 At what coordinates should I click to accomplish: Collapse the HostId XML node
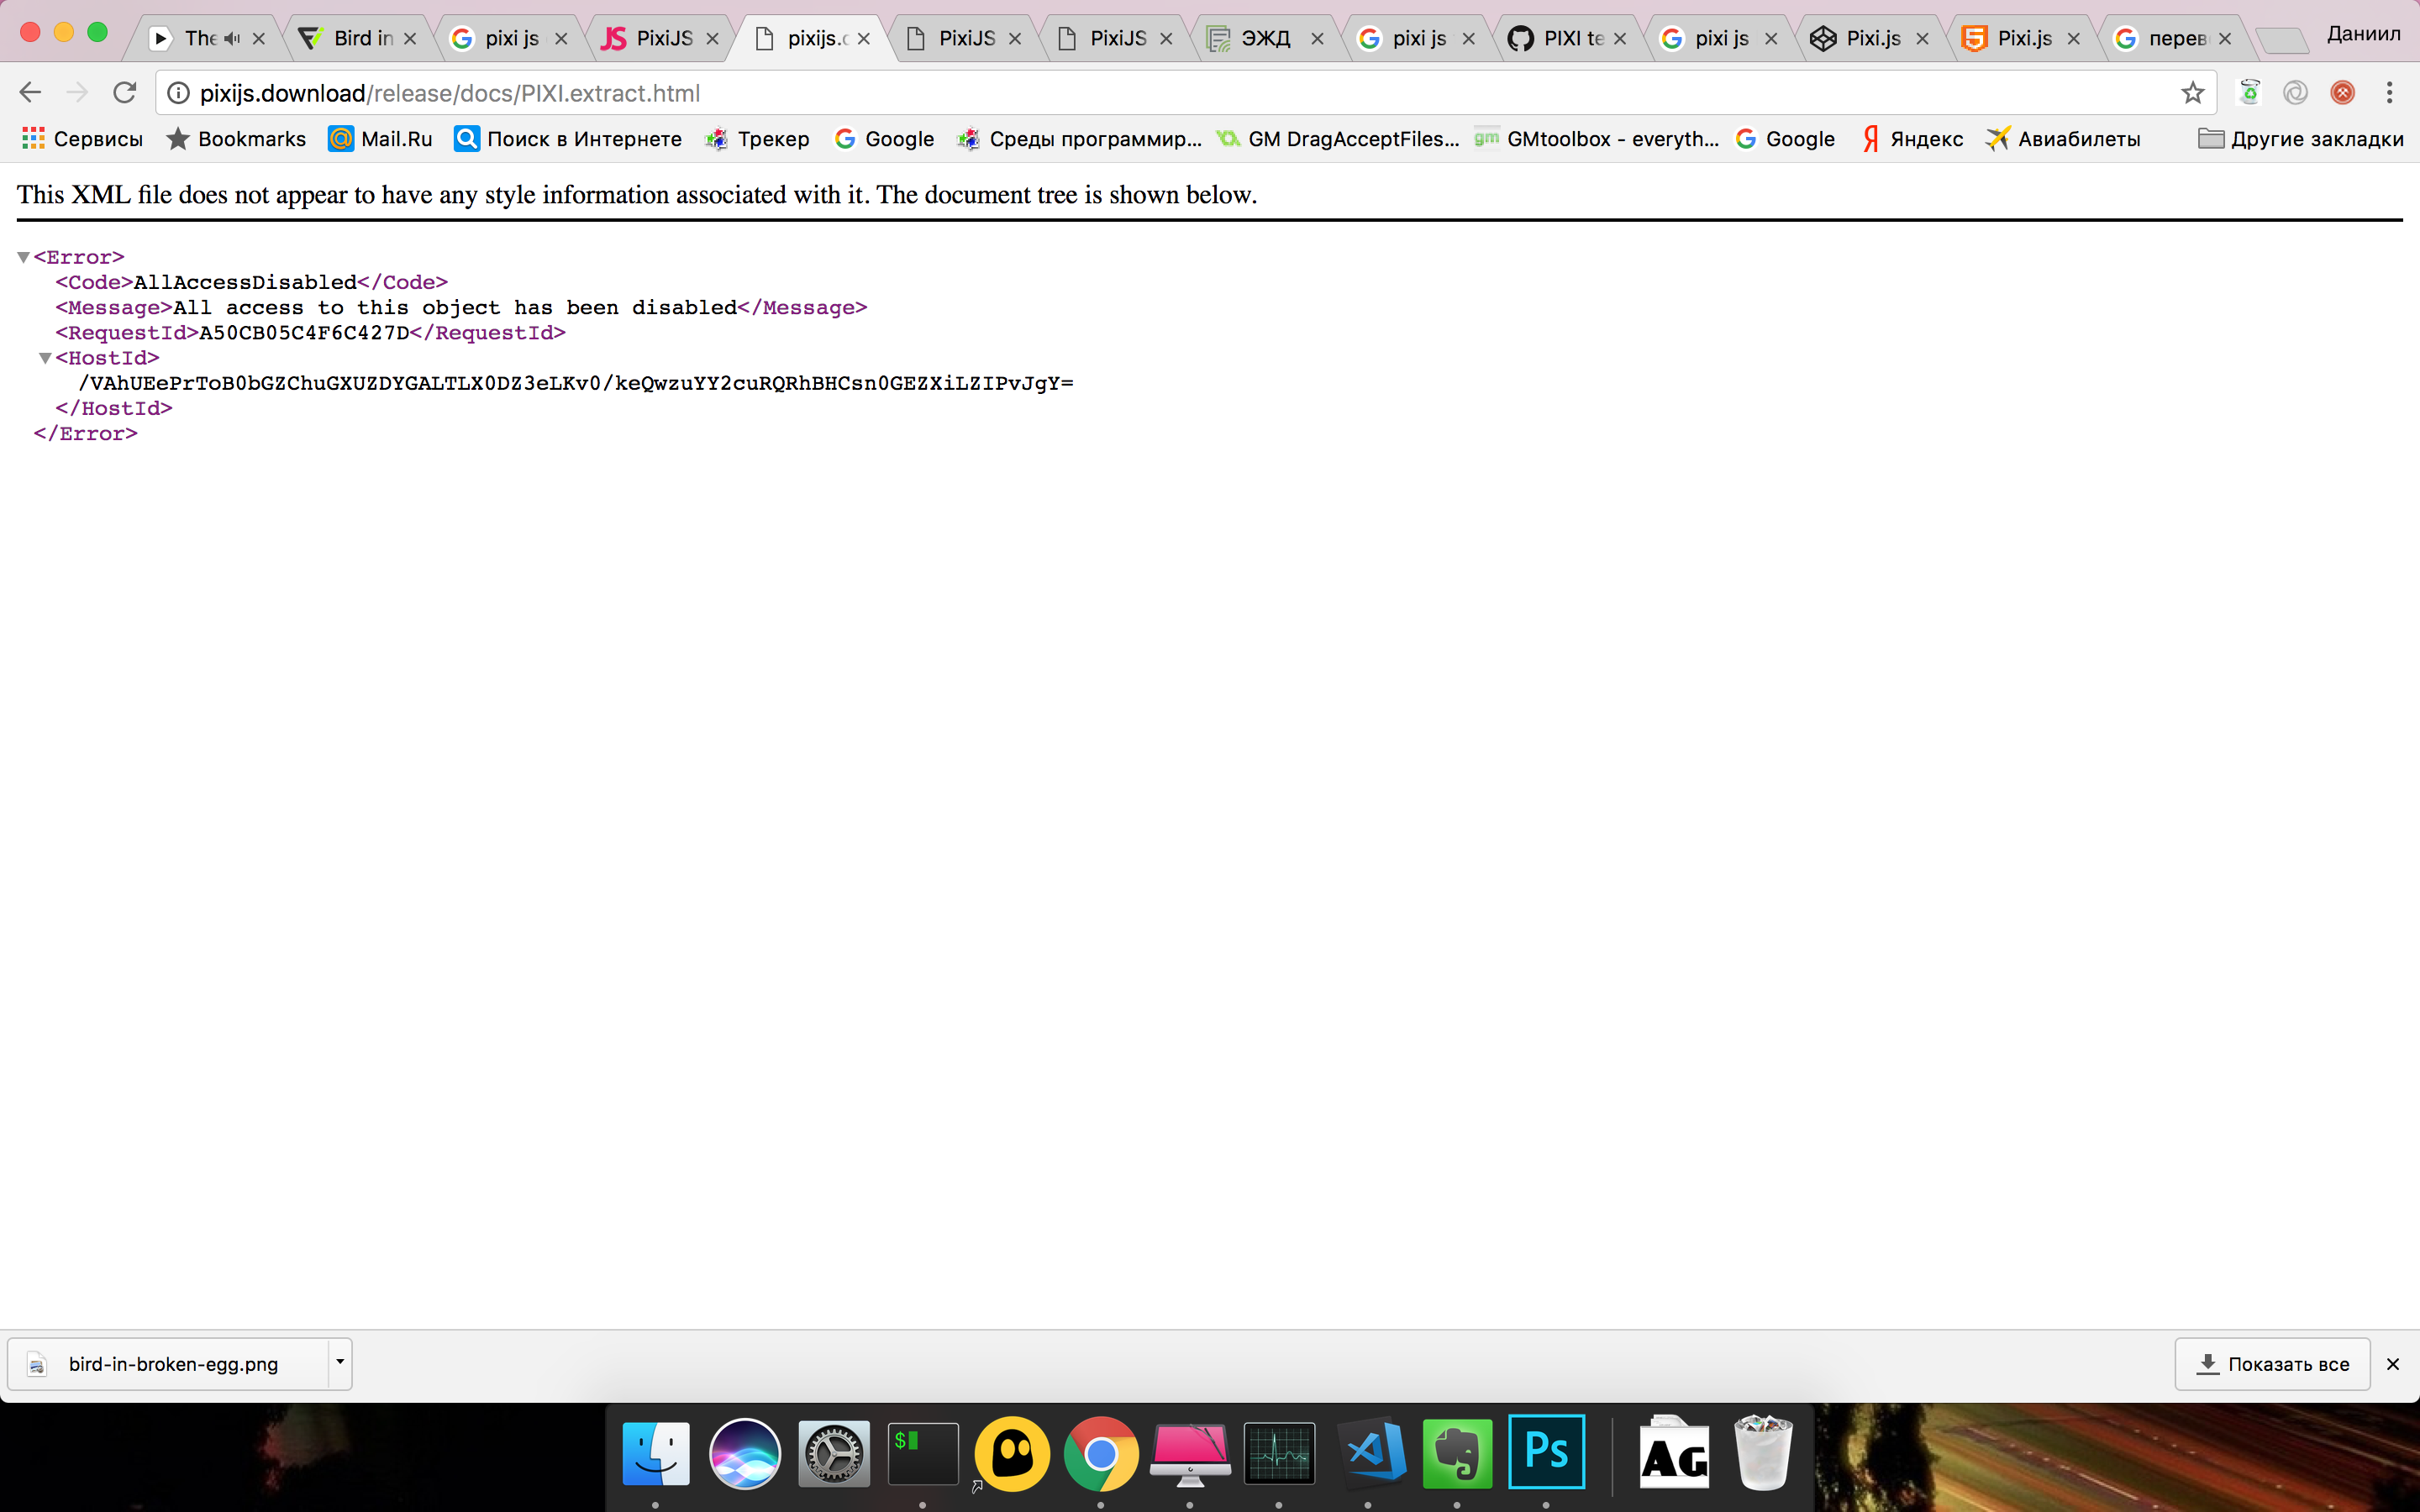click(45, 358)
